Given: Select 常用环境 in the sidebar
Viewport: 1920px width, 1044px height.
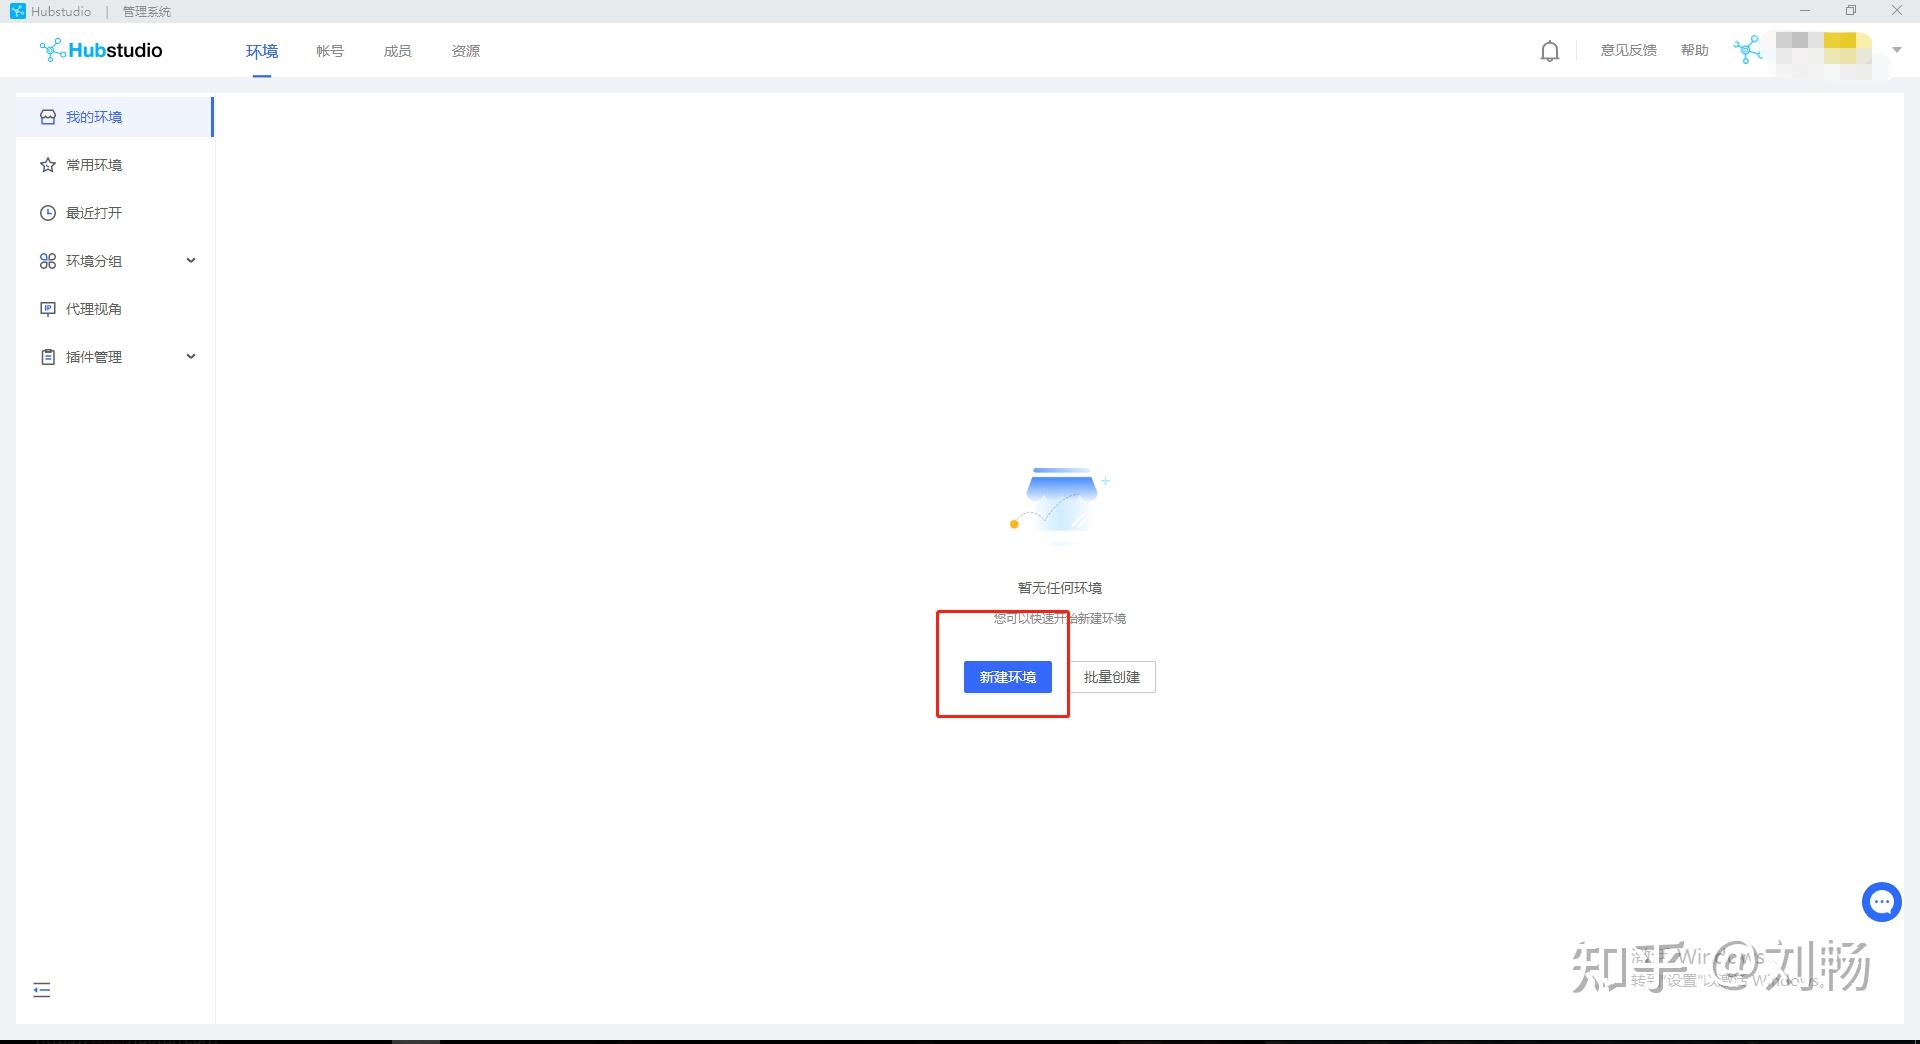Looking at the screenshot, I should click(x=115, y=165).
